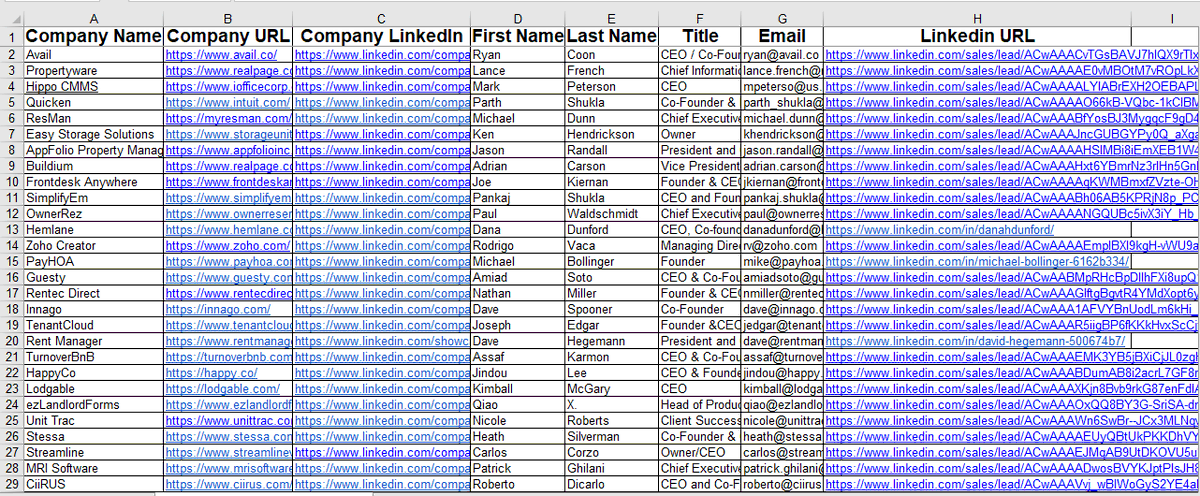The height and width of the screenshot is (496, 1200).
Task: Select first name Lance cell
Action: click(x=517, y=71)
